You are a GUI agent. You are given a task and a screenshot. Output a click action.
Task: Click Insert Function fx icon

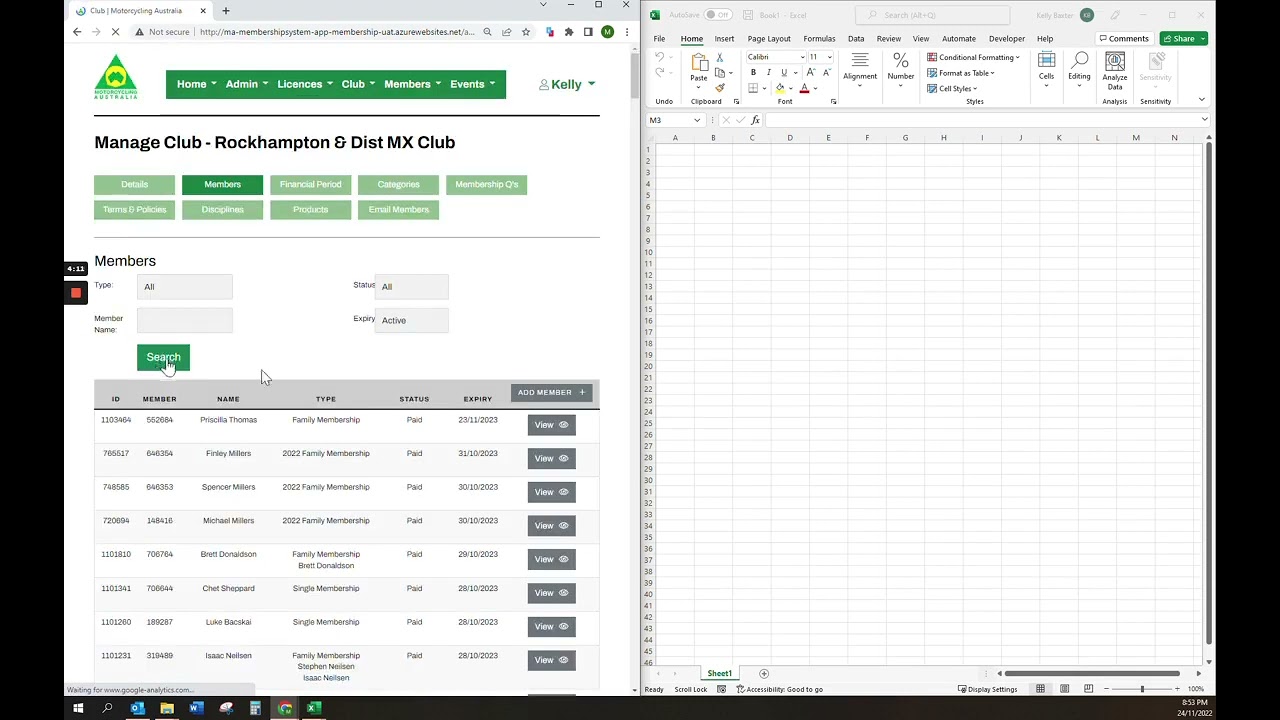coord(756,120)
